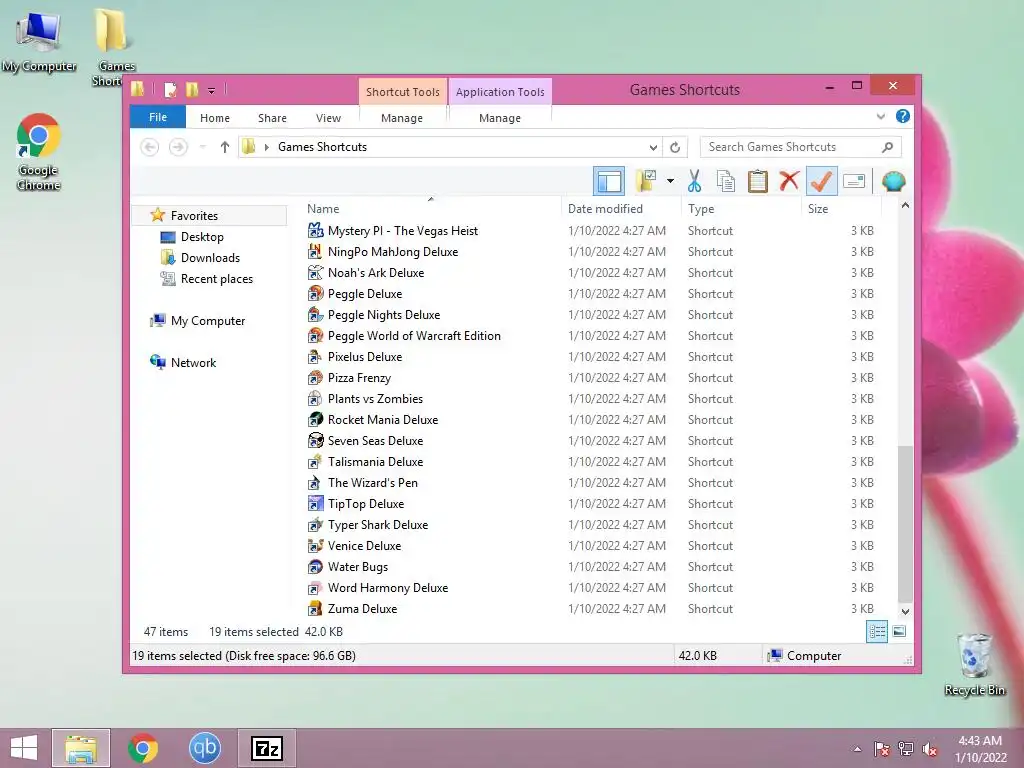1024x768 pixels.
Task: Switch to large icons view in status bar
Action: 899,632
